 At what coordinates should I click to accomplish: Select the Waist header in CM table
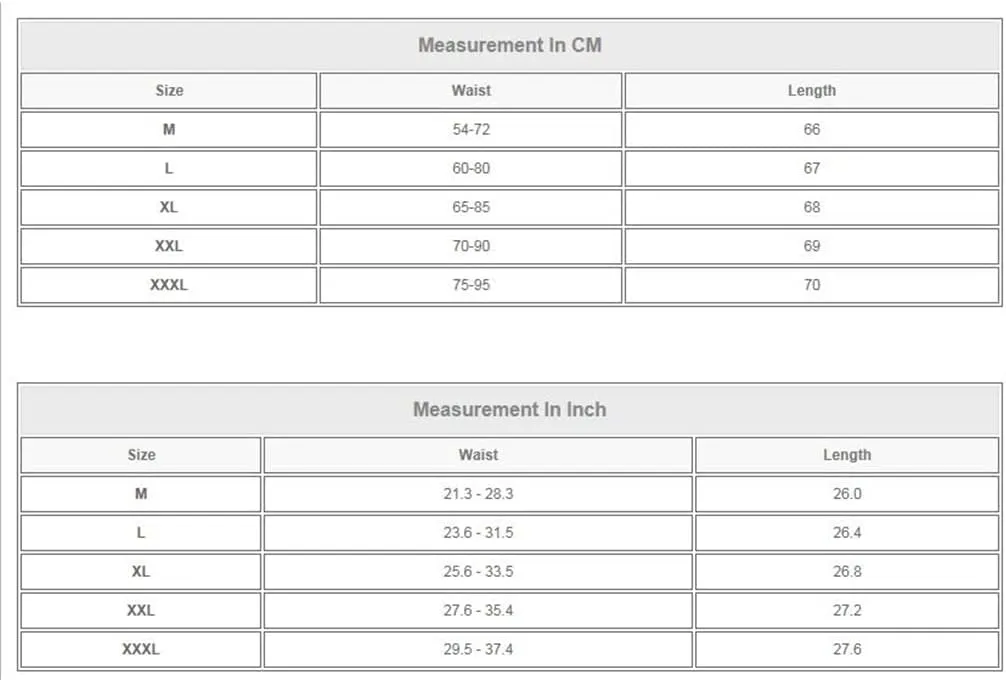(471, 90)
